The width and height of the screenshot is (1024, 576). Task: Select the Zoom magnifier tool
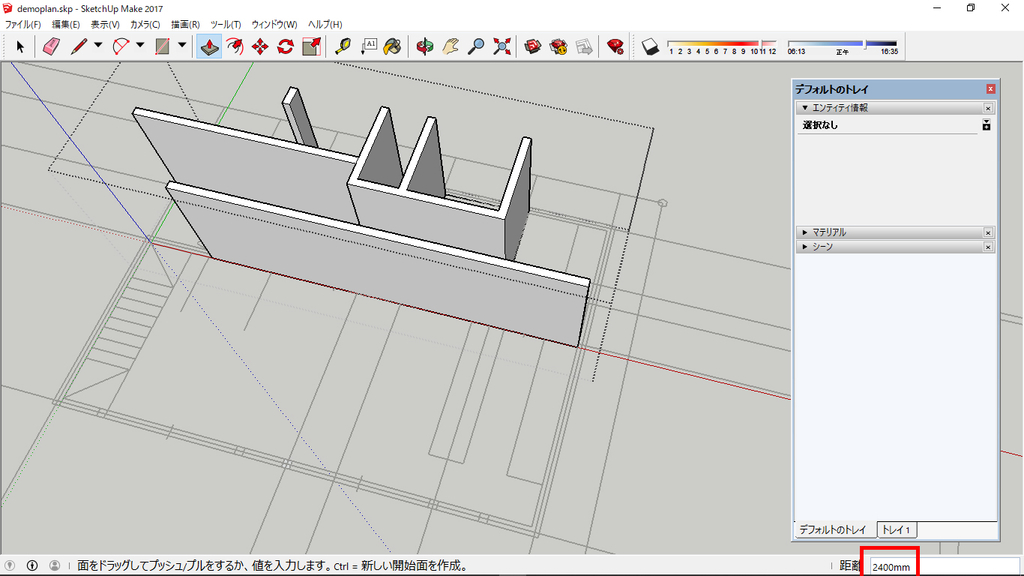pyautogui.click(x=477, y=46)
